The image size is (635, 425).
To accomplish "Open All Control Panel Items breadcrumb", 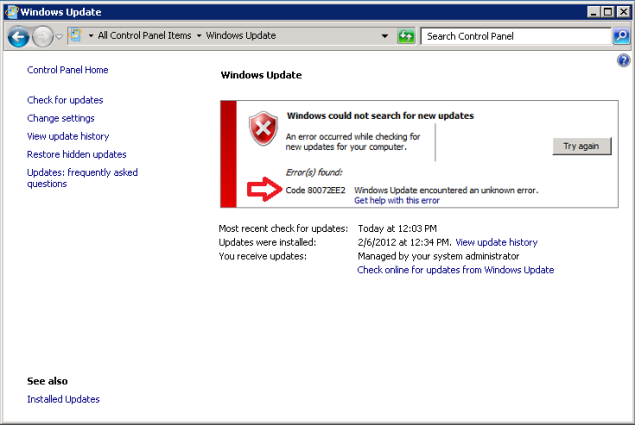I will (145, 36).
